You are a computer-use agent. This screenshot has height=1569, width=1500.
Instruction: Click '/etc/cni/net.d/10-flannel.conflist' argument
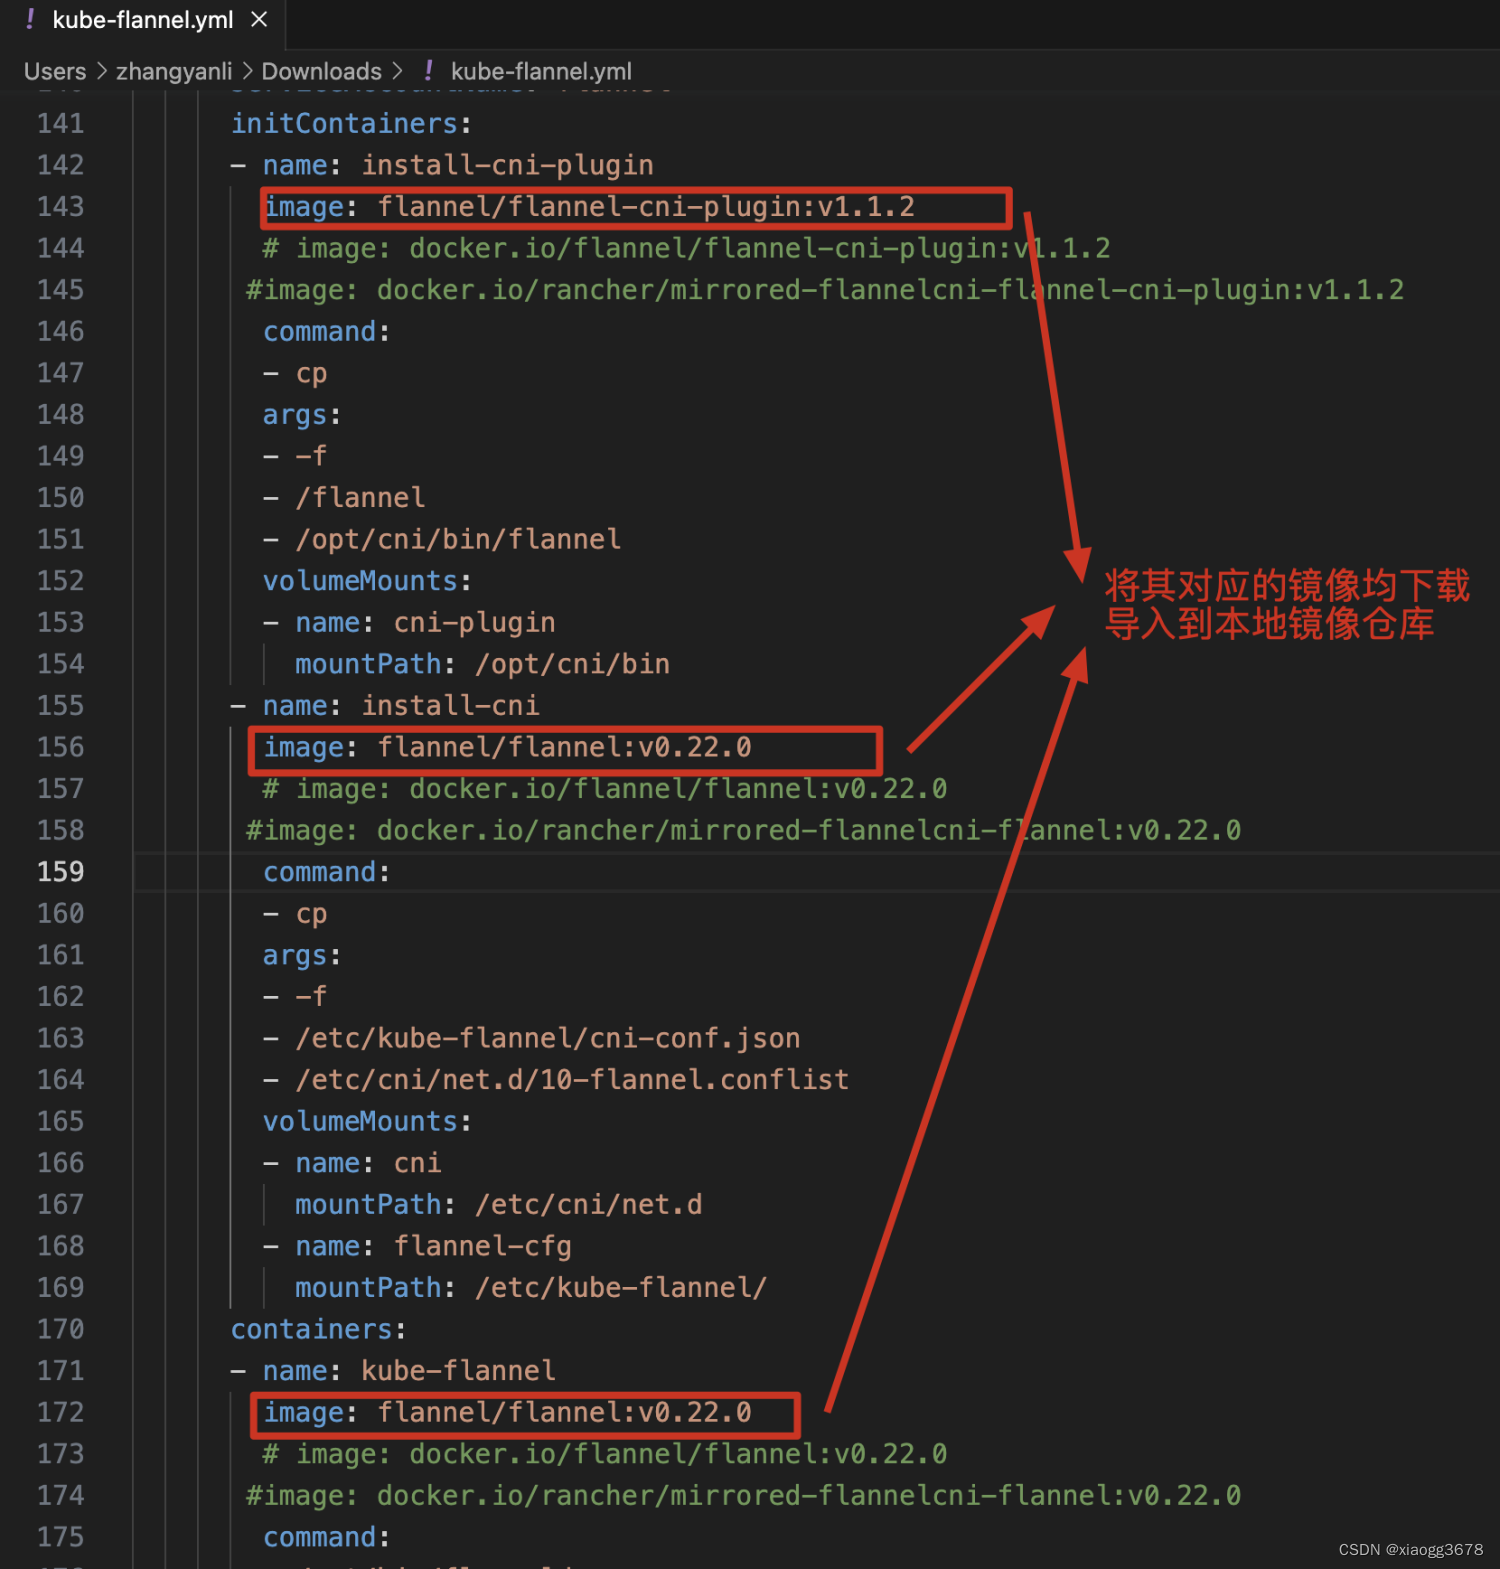[572, 1080]
